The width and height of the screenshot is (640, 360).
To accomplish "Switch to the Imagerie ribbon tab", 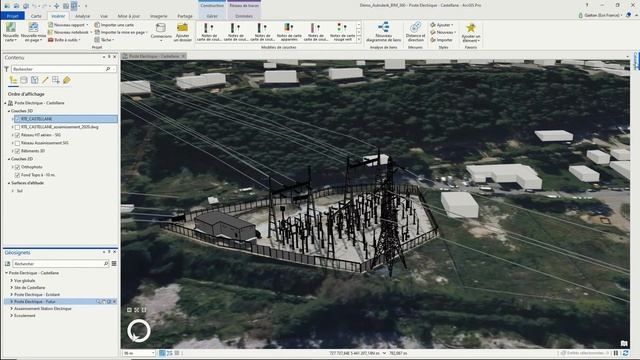I will click(x=158, y=16).
